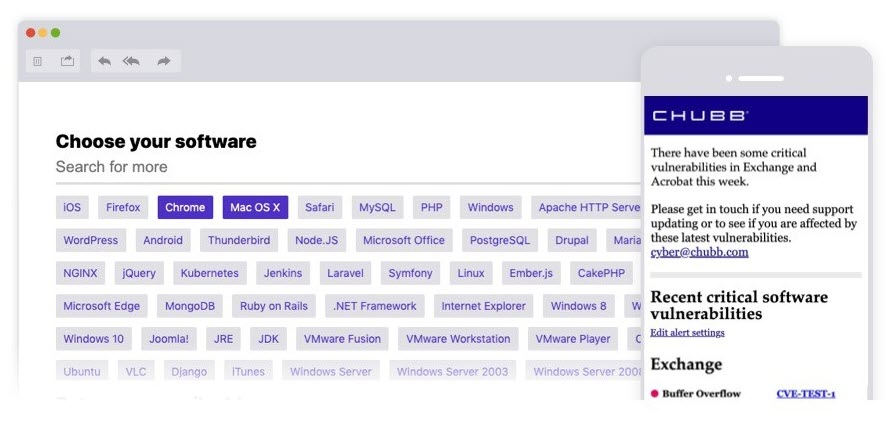Click the reply-all double arrow icon
895x425 pixels.
(x=131, y=61)
